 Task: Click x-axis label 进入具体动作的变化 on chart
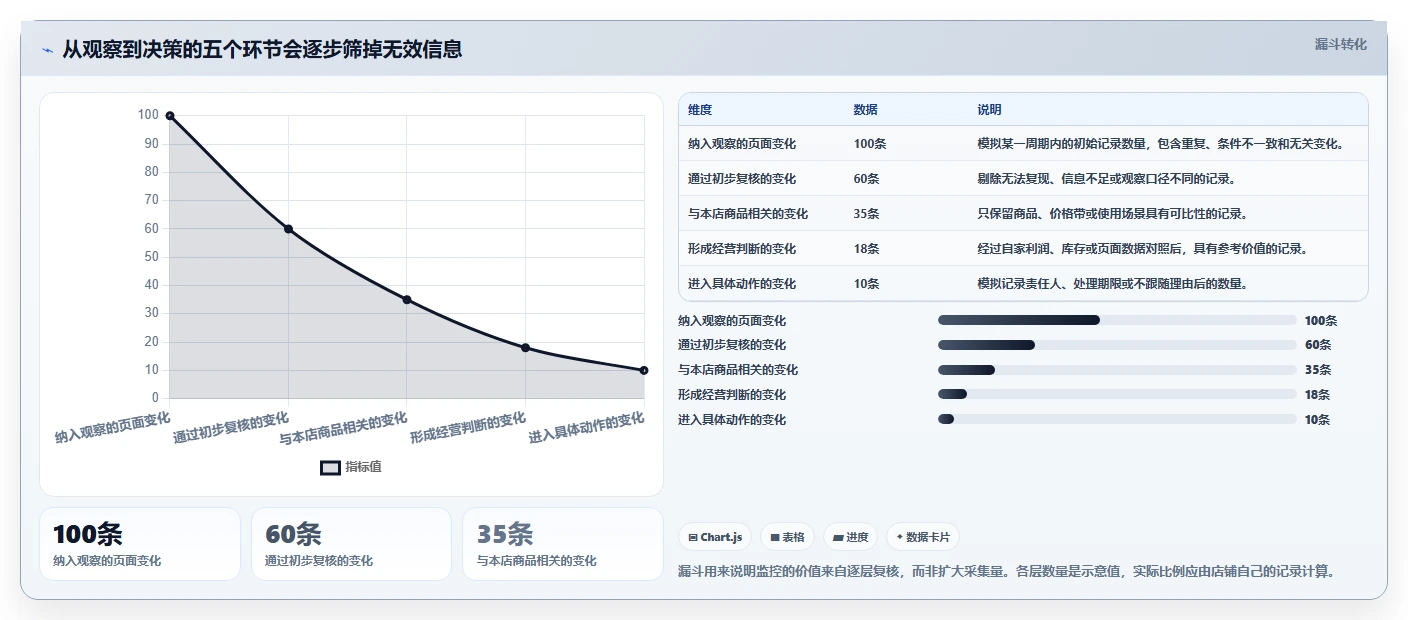587,427
